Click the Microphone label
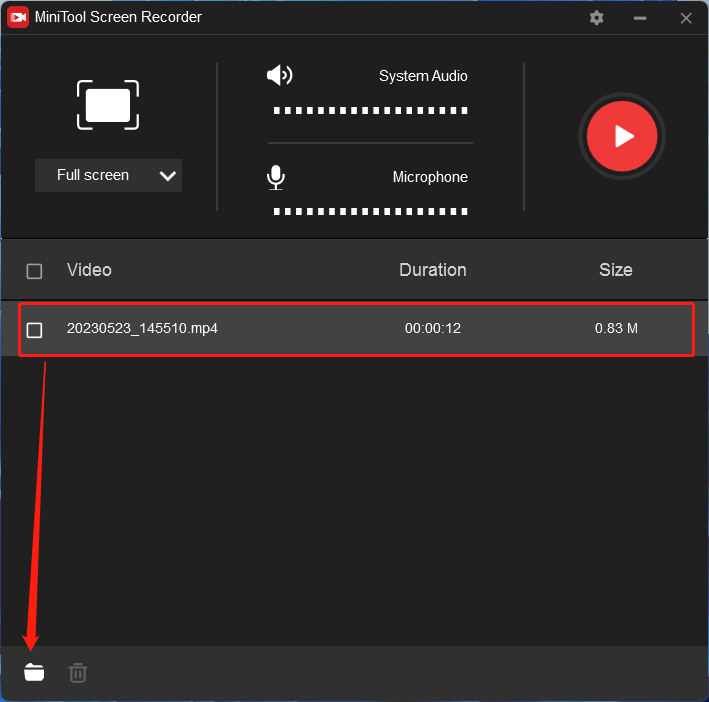 [430, 177]
